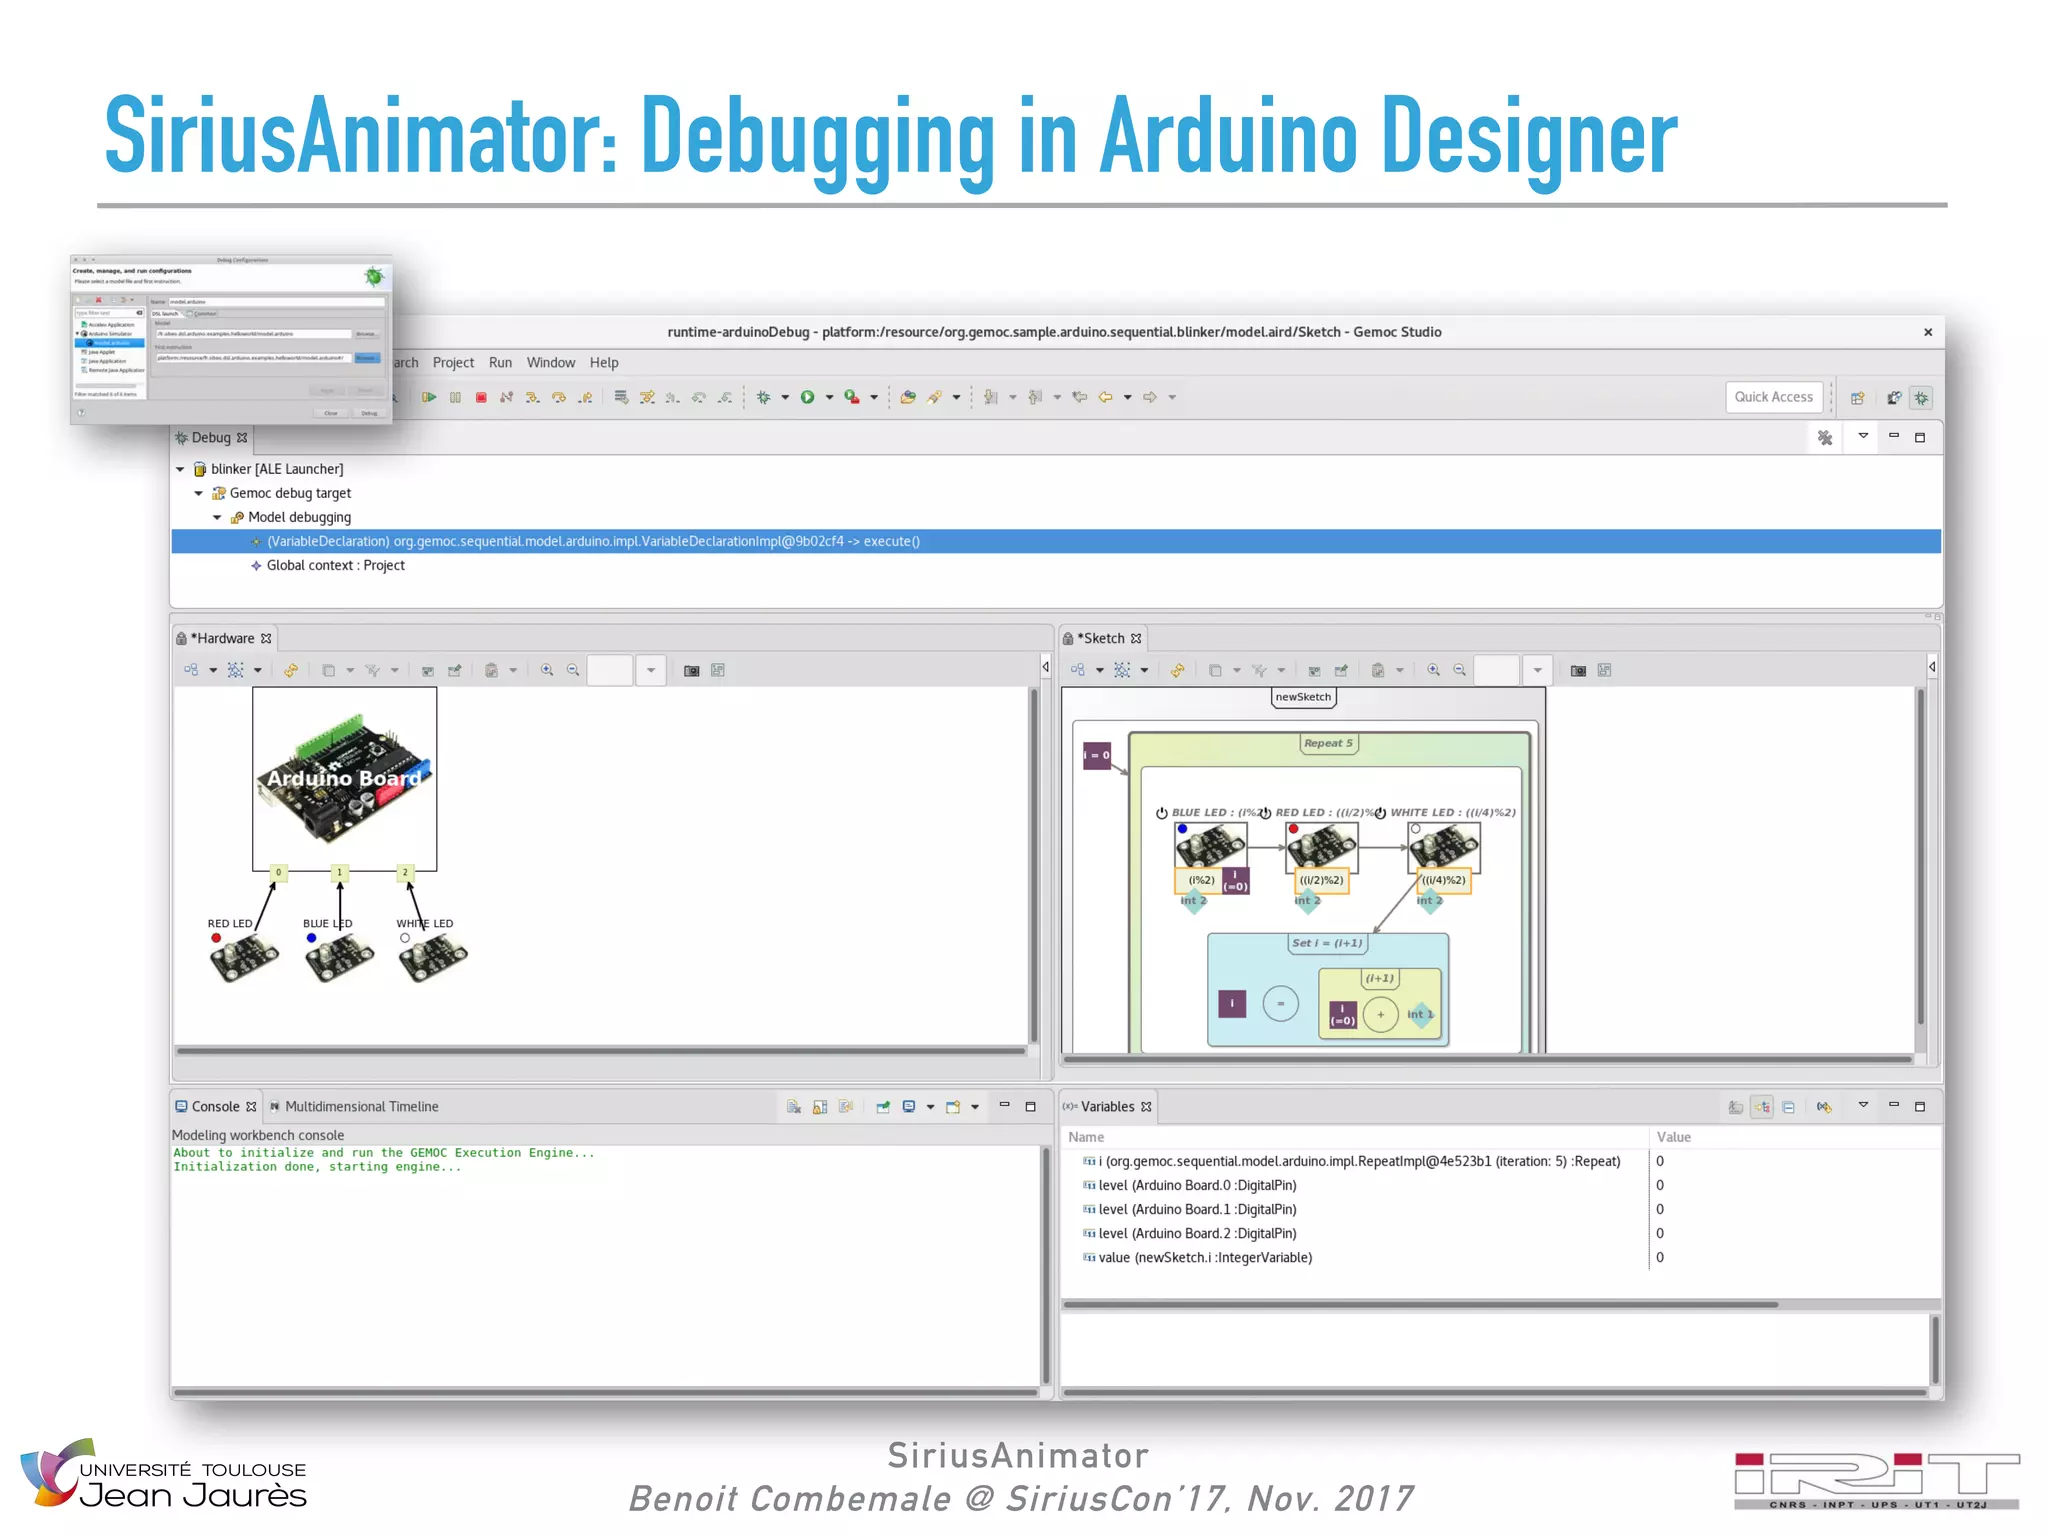Select the value (newSketch.i :IntegerVariable) row
Screen dimensions: 2048x1536
pos(1205,1258)
